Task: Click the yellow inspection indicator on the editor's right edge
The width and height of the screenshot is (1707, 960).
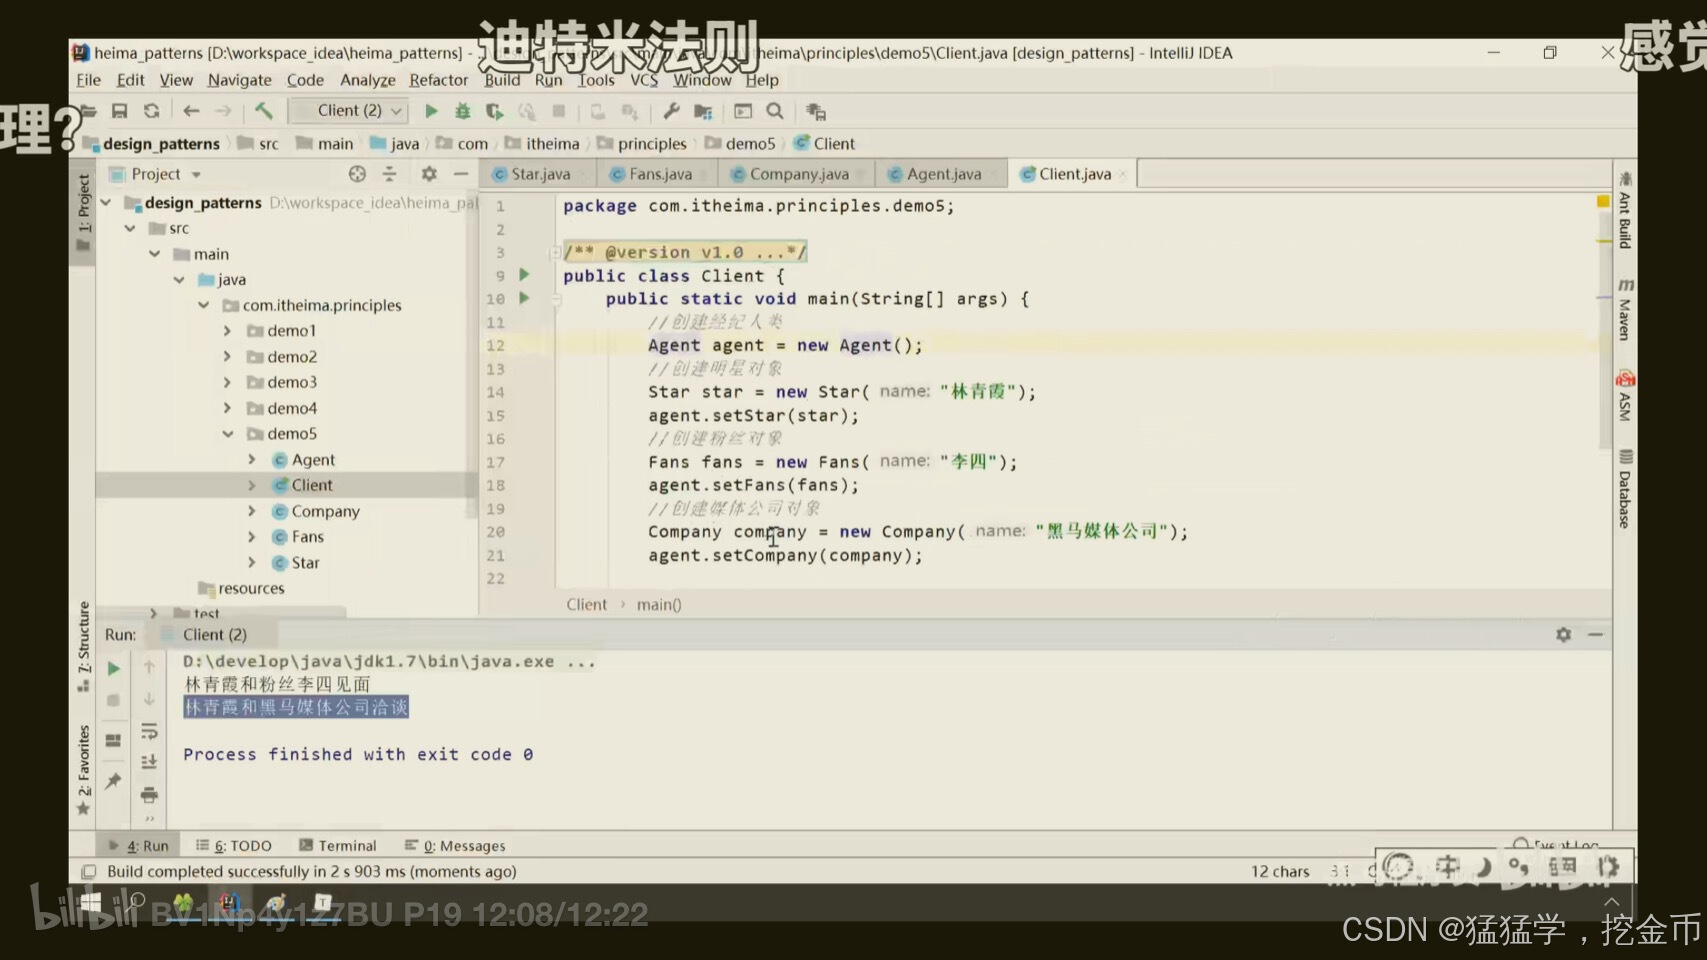Action: point(1603,201)
